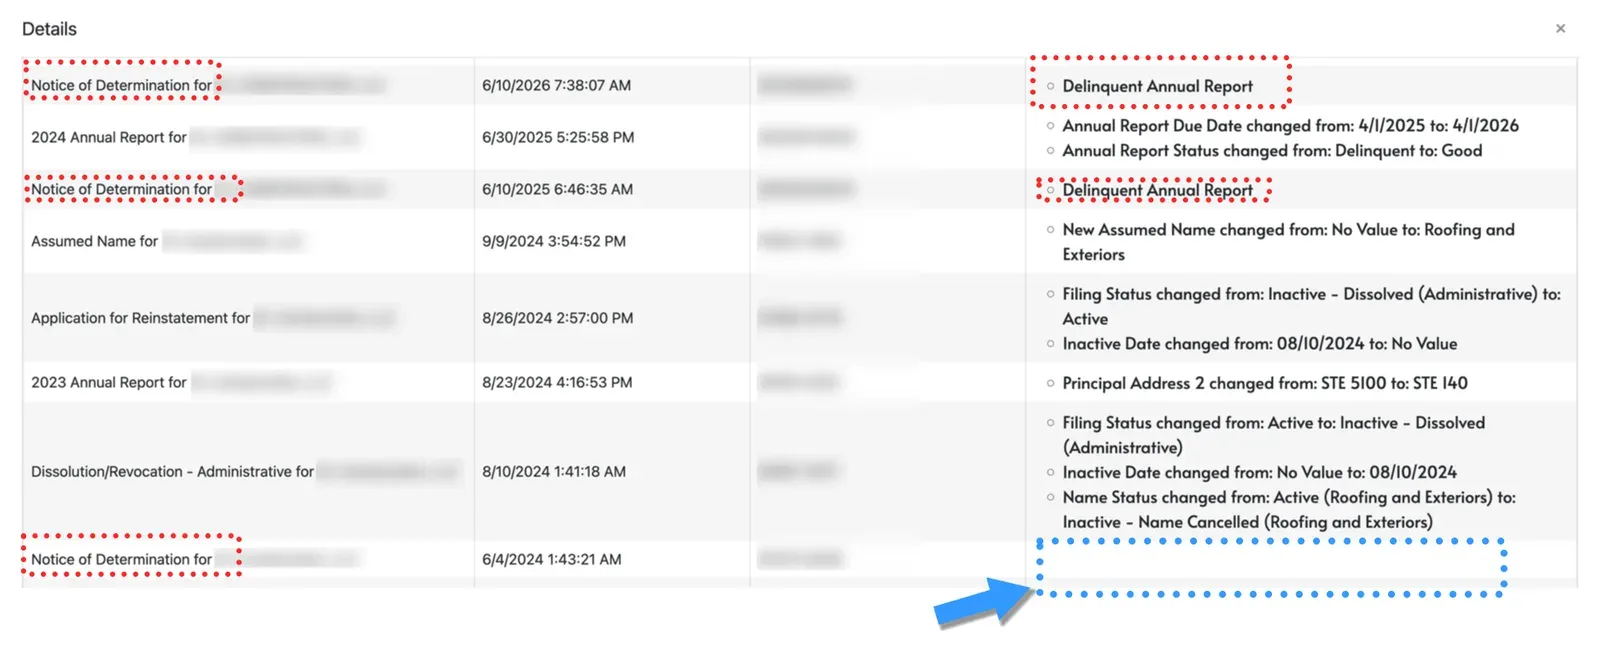Select the New Assumed Name change text
Image resolution: width=1600 pixels, height=652 pixels.
coord(1288,242)
